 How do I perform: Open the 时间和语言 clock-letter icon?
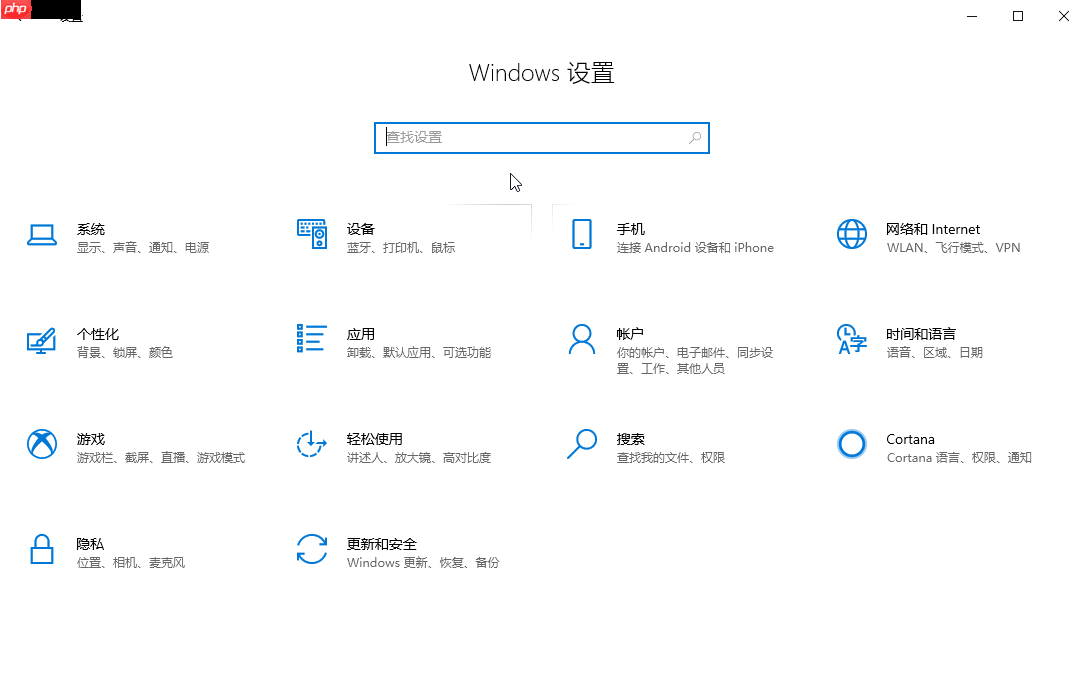click(852, 339)
